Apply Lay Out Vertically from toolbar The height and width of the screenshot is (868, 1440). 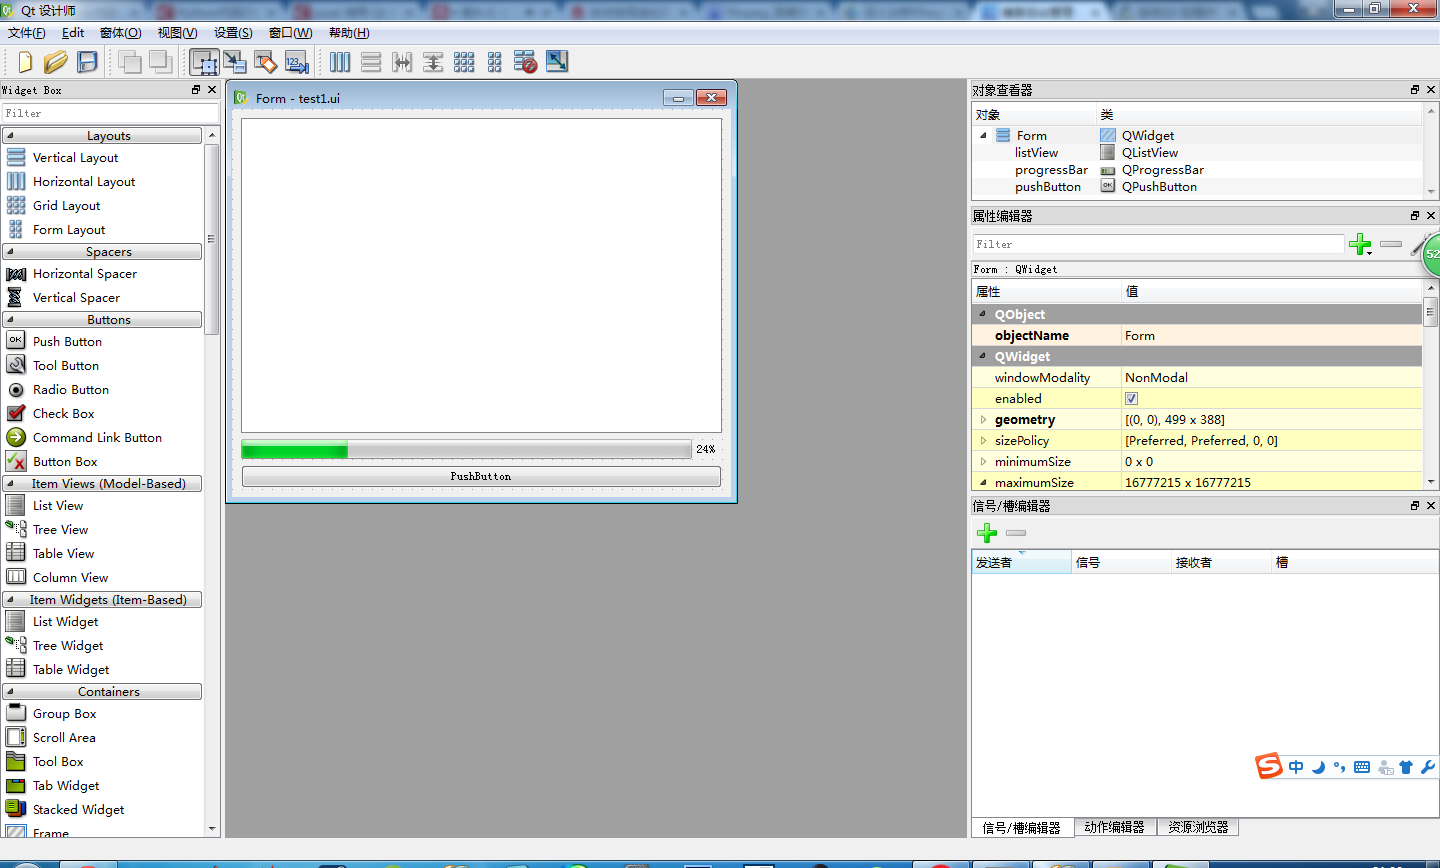tap(371, 62)
